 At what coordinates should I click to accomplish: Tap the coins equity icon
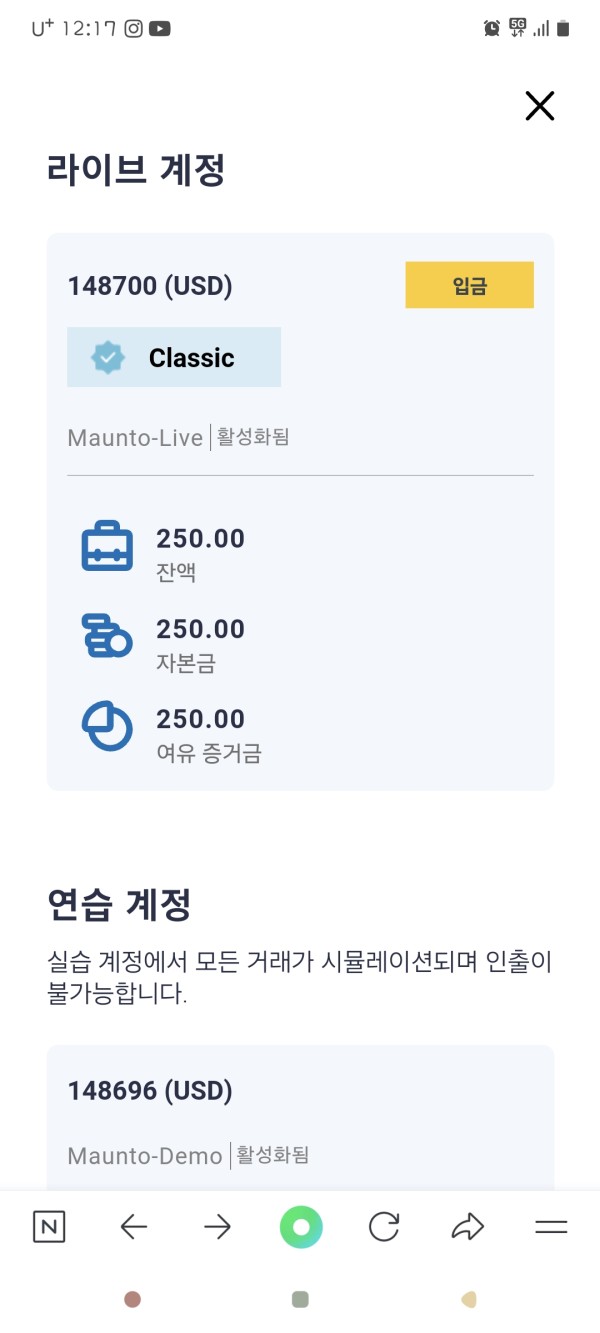point(106,636)
